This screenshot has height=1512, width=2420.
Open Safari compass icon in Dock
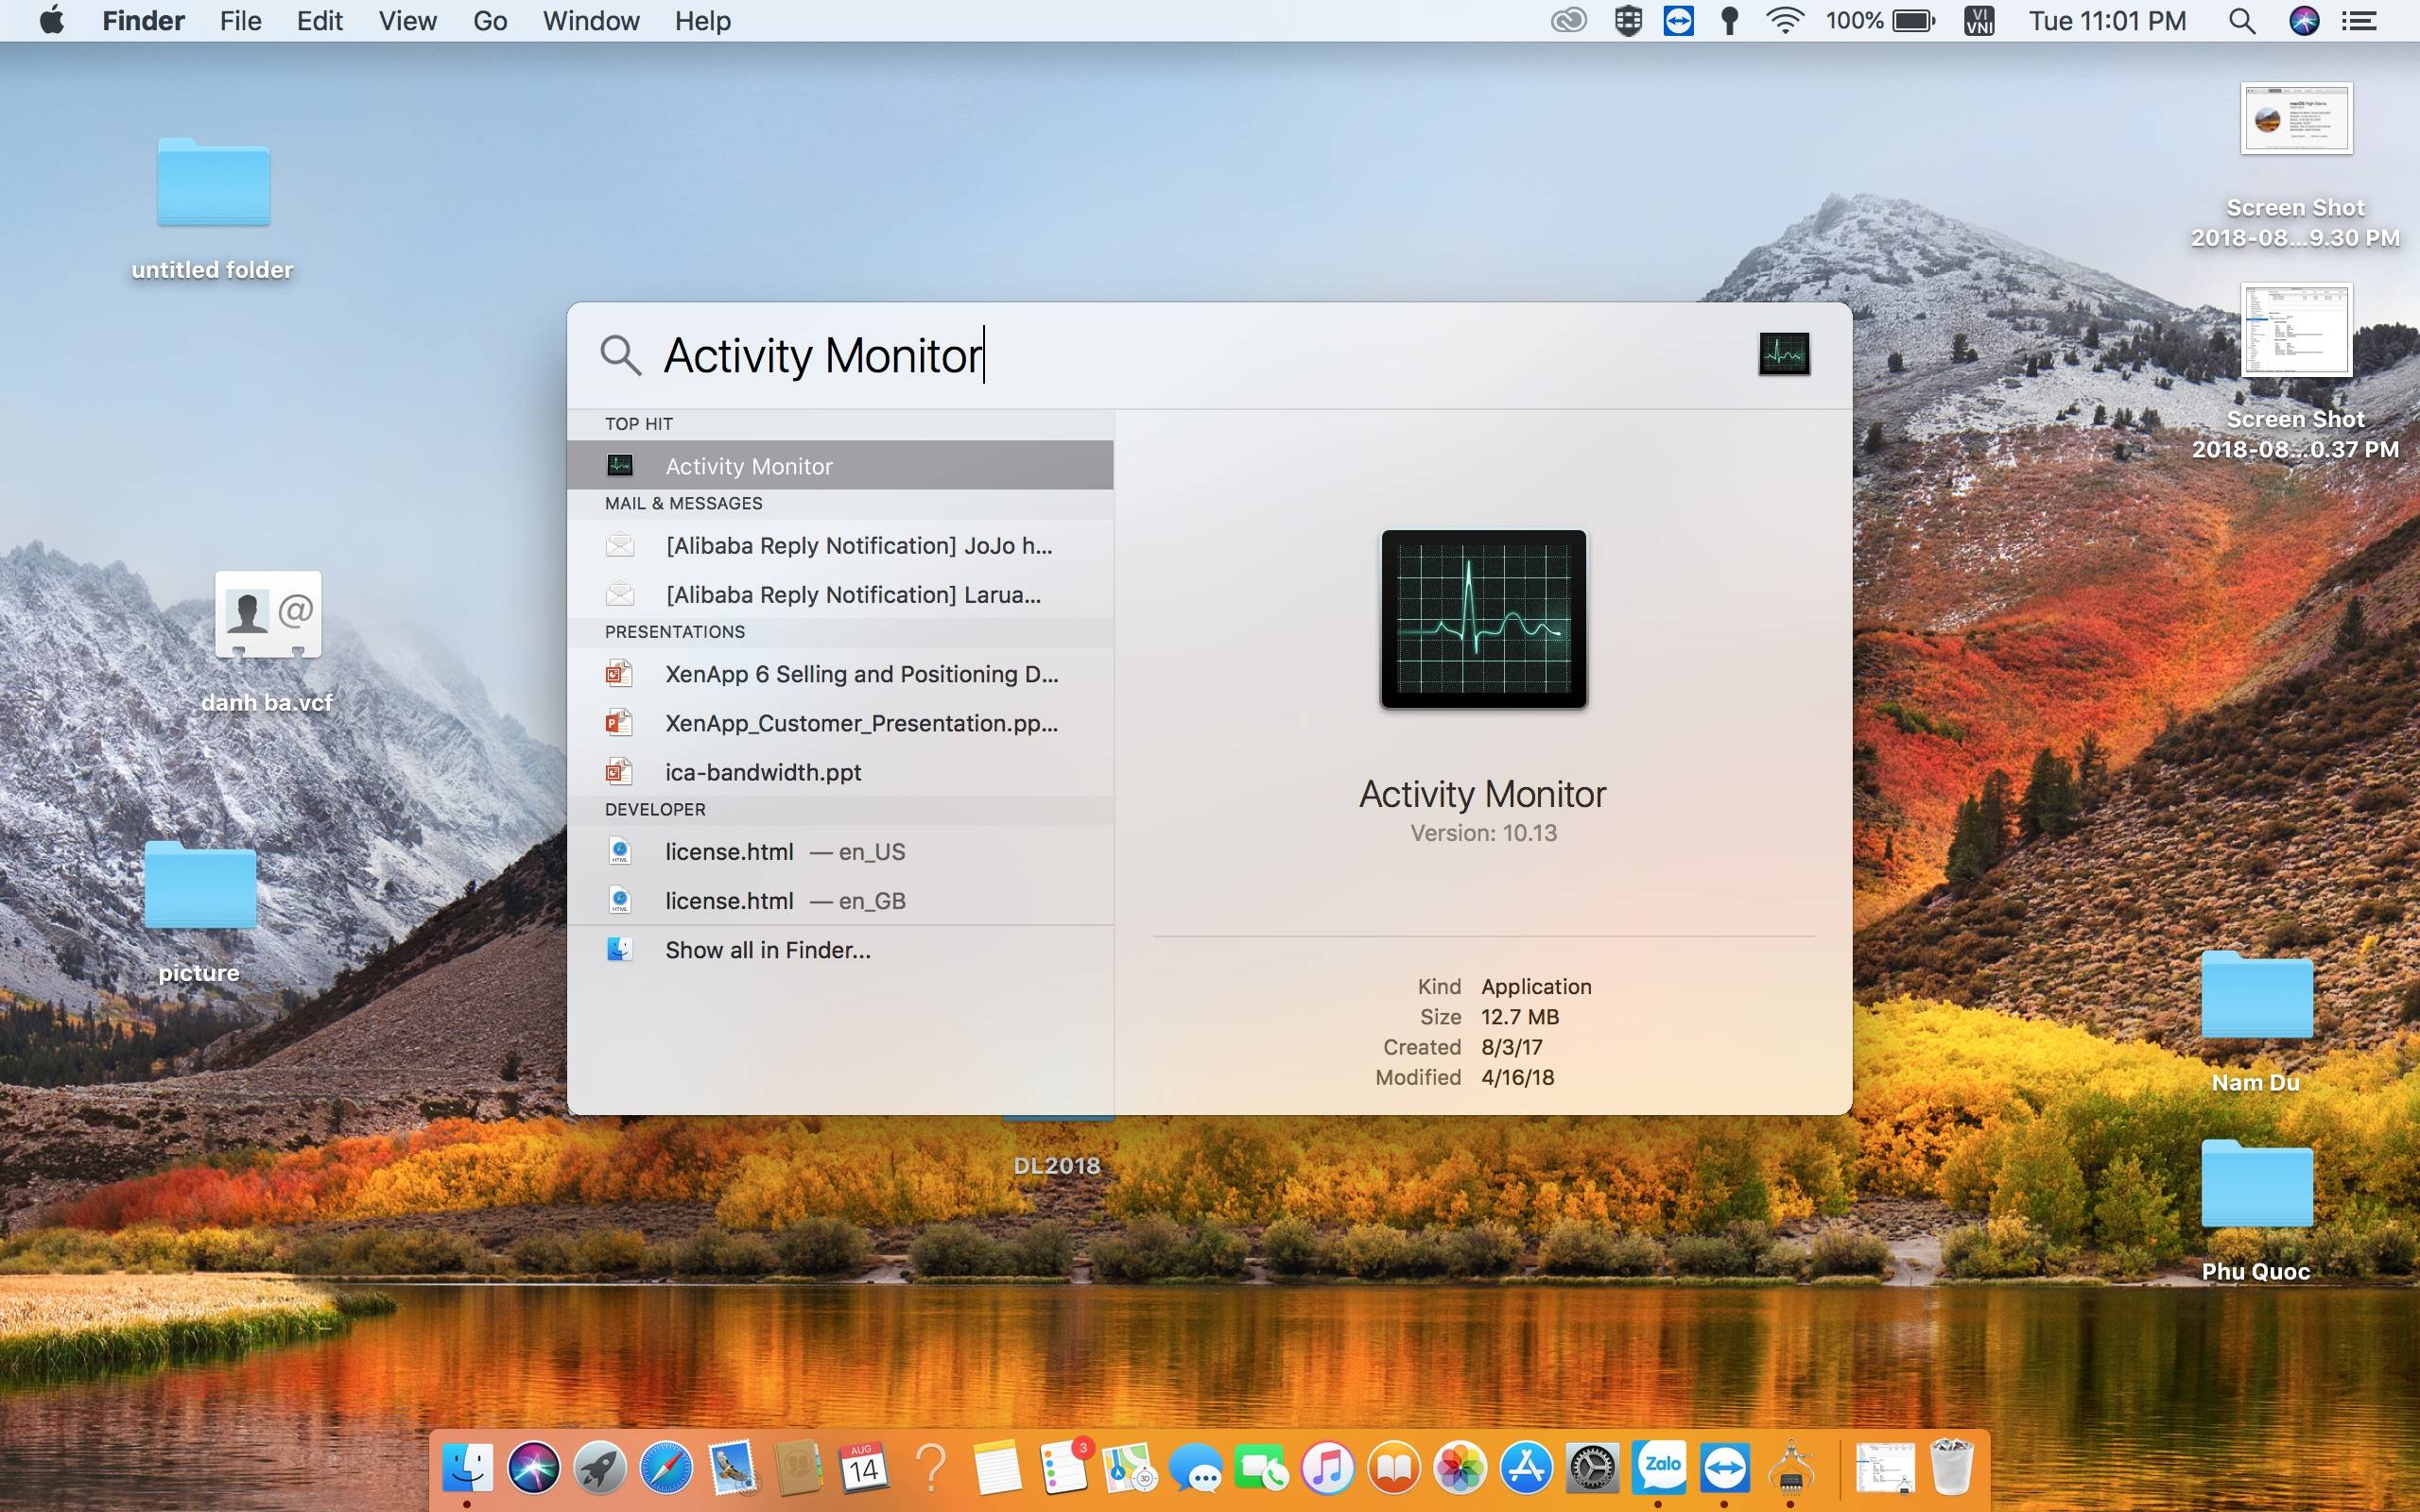click(x=666, y=1467)
